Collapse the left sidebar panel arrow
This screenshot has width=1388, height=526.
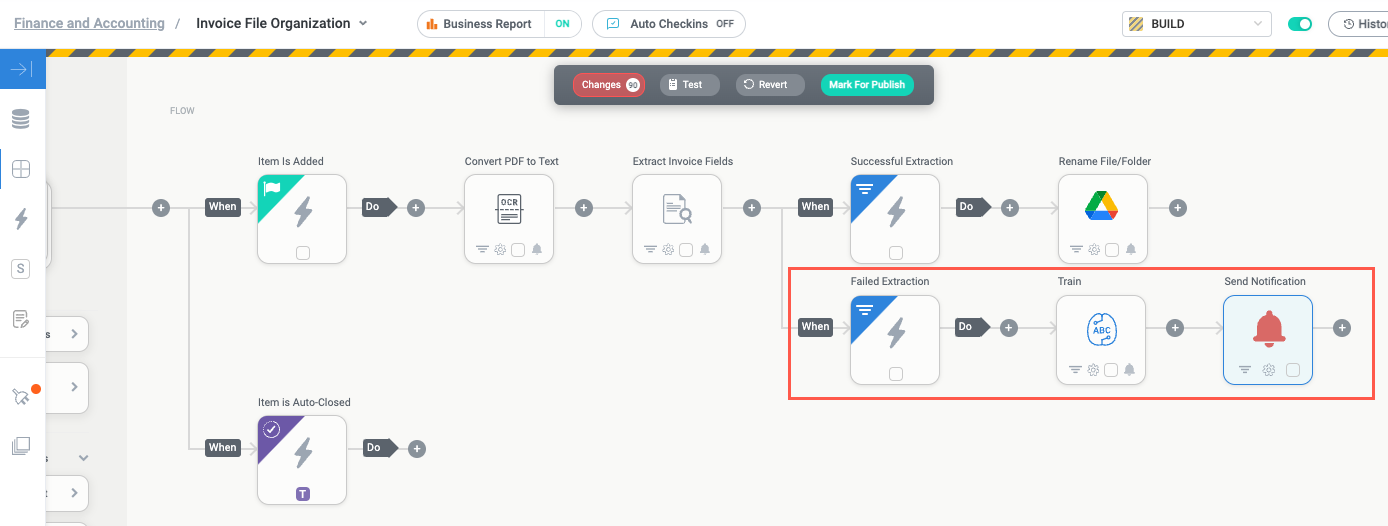[x=22, y=70]
